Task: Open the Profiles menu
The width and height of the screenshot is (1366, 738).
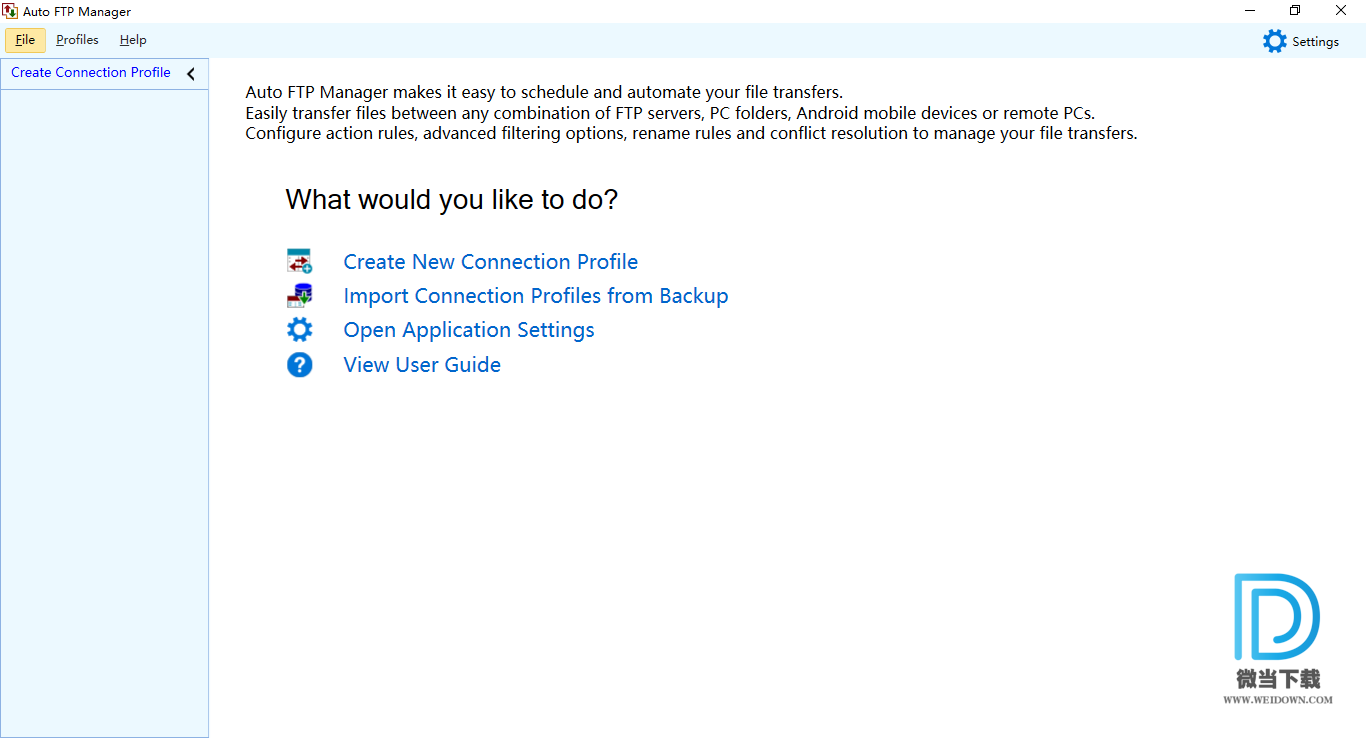Action: pyautogui.click(x=77, y=40)
